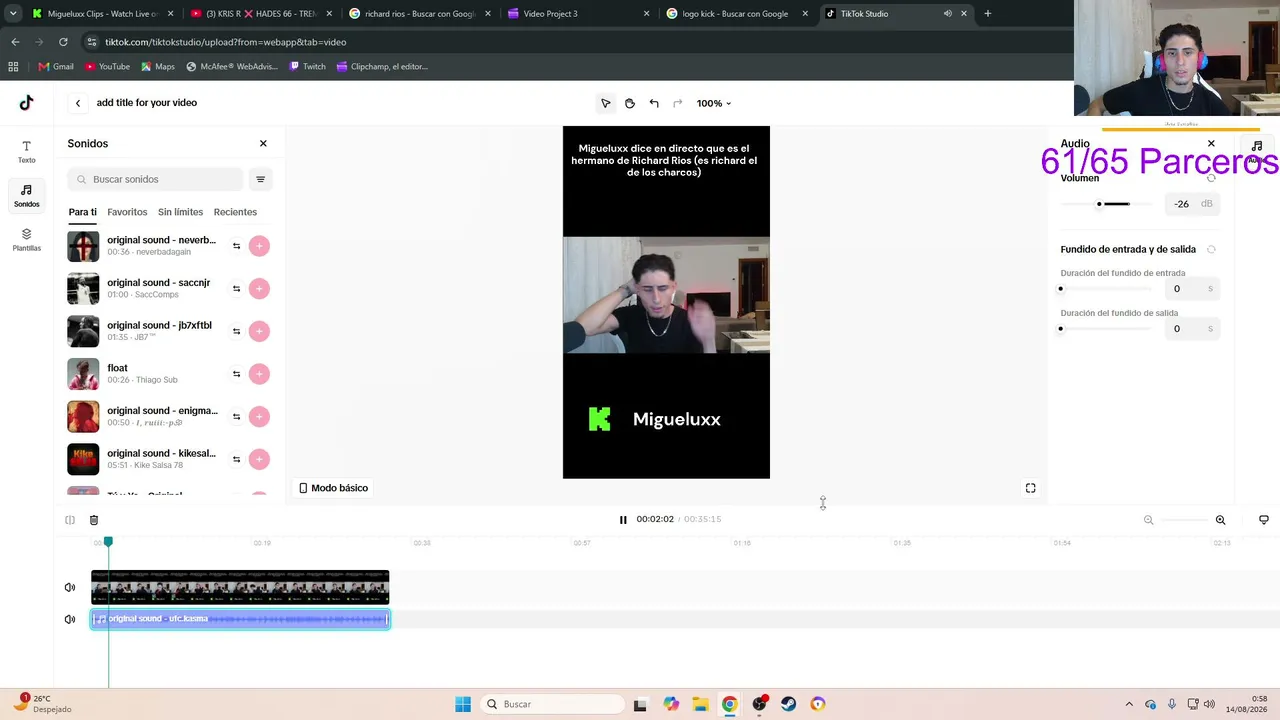Replace audio with 'original sound - jb7xftbl'
The image size is (1280, 720).
(236, 331)
